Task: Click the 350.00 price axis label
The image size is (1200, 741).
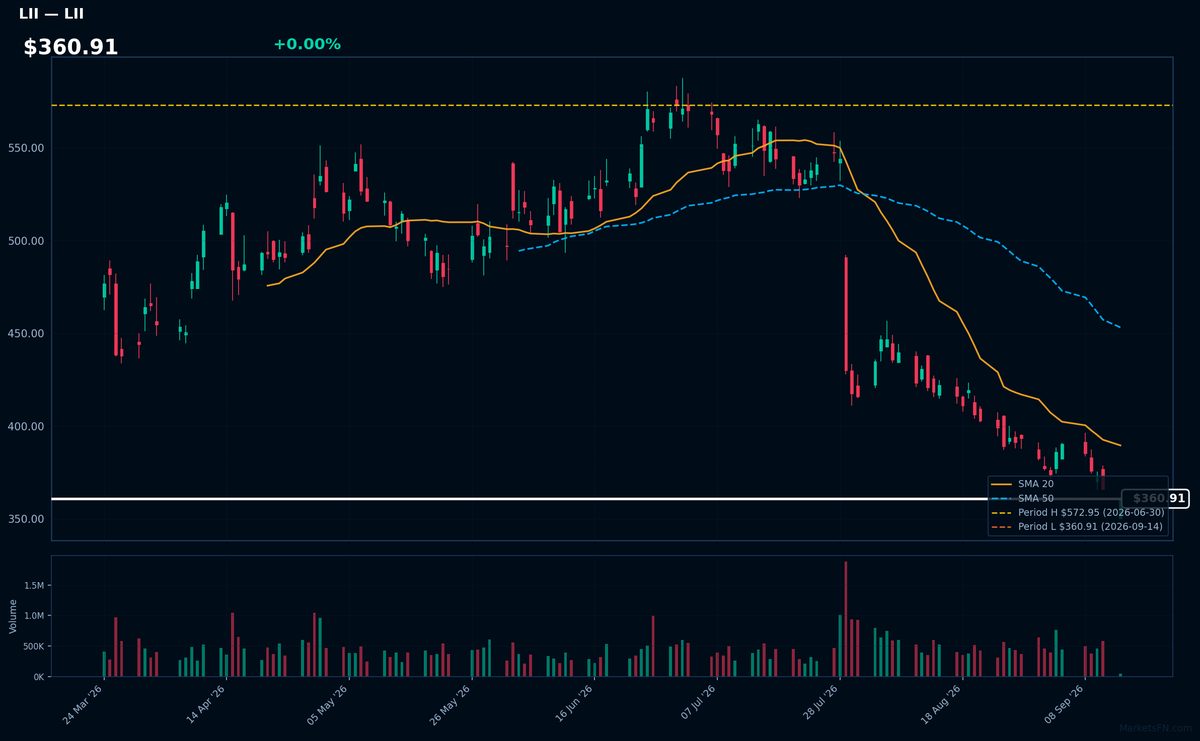Action: click(27, 519)
